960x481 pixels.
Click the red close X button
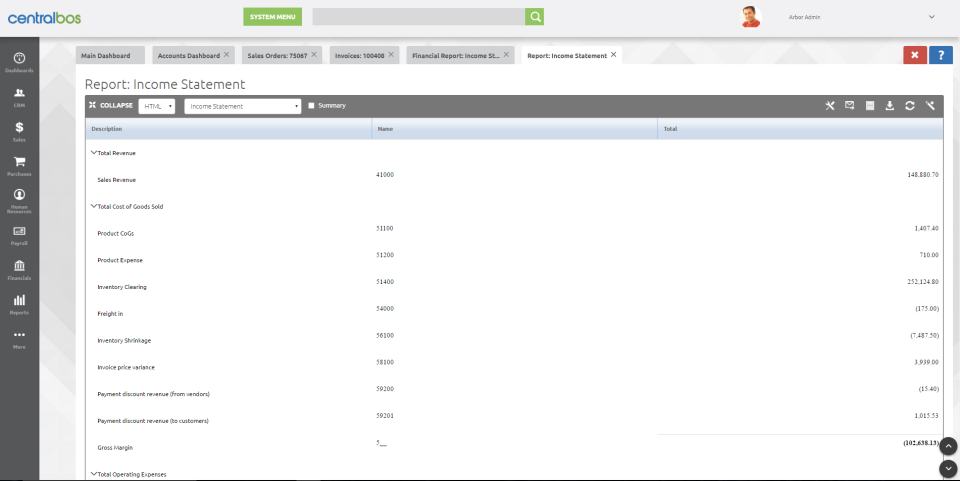click(x=915, y=55)
